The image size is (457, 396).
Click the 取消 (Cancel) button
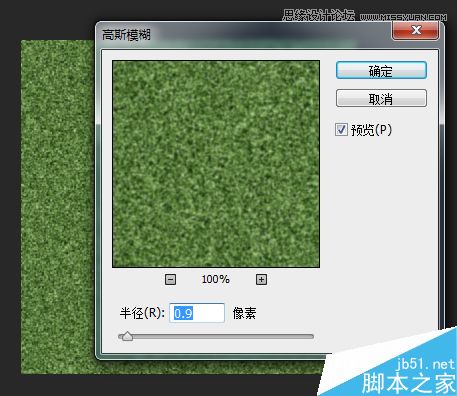pyautogui.click(x=381, y=98)
